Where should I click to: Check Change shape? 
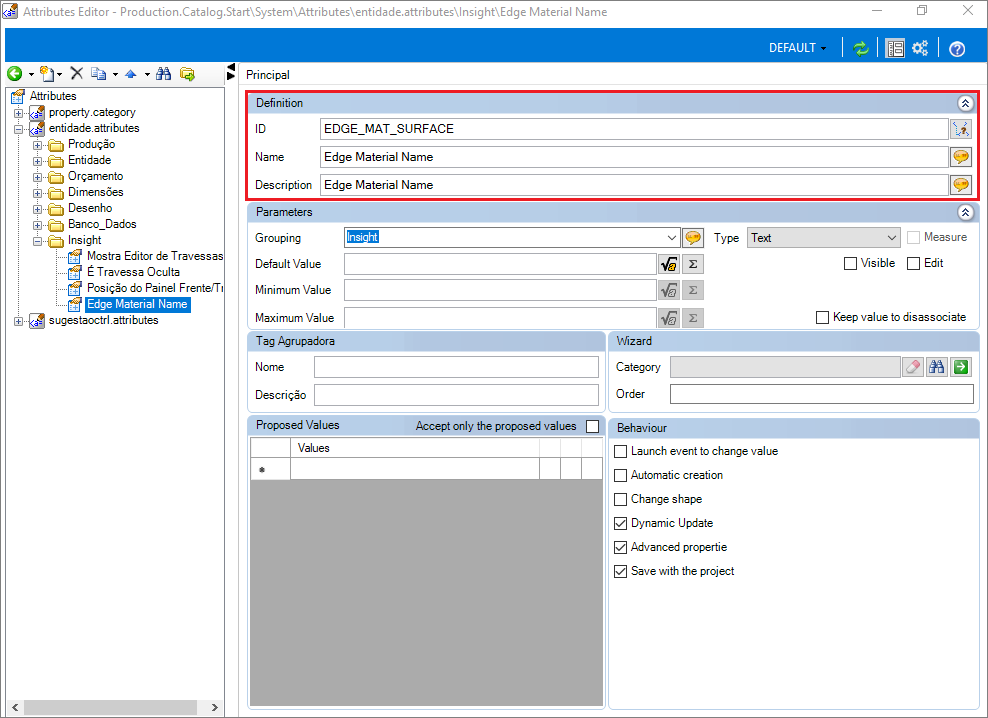pyautogui.click(x=621, y=499)
